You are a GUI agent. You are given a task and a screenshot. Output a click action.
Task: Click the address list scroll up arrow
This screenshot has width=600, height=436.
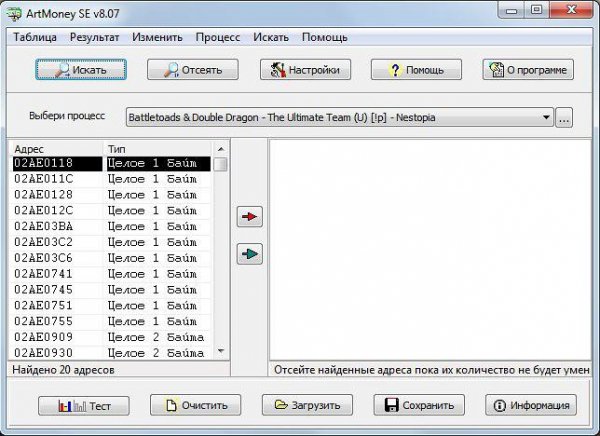tap(221, 149)
